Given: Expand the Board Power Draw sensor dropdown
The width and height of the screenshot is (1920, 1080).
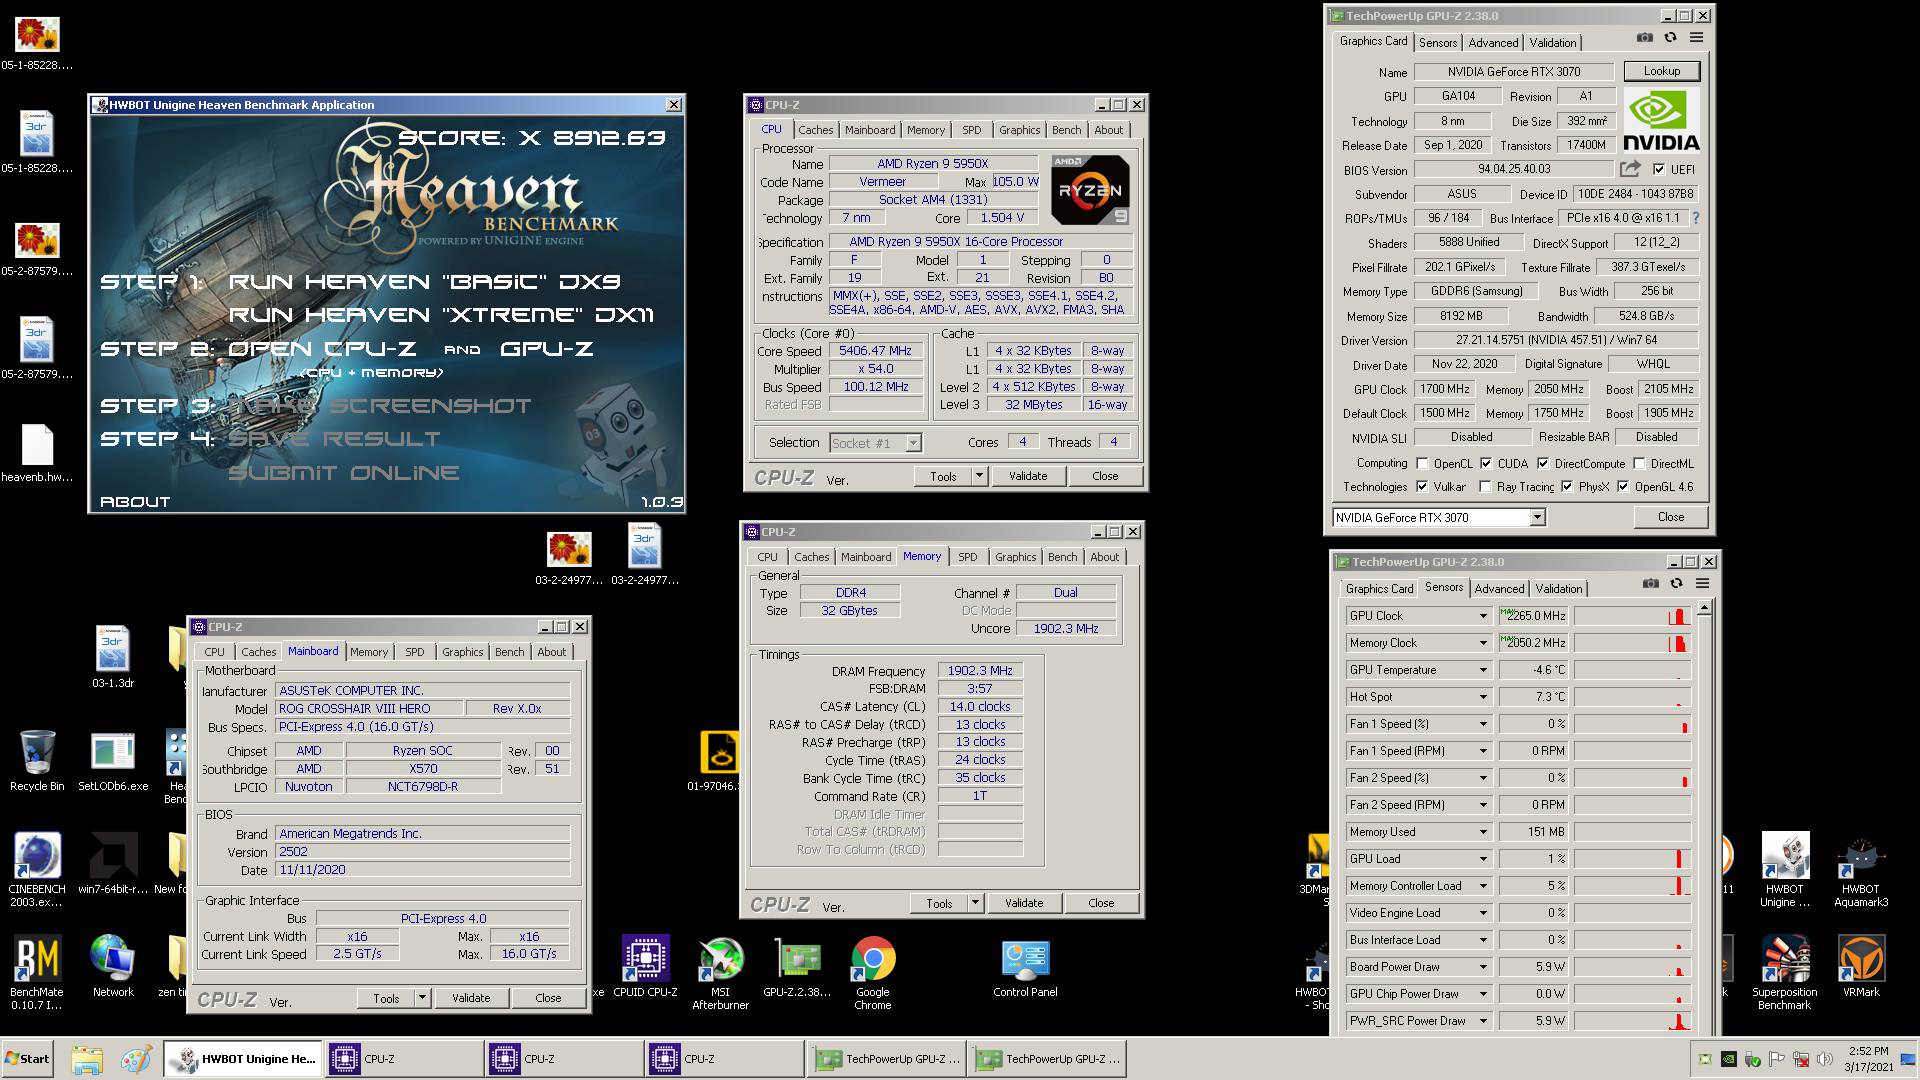Looking at the screenshot, I should (1483, 967).
